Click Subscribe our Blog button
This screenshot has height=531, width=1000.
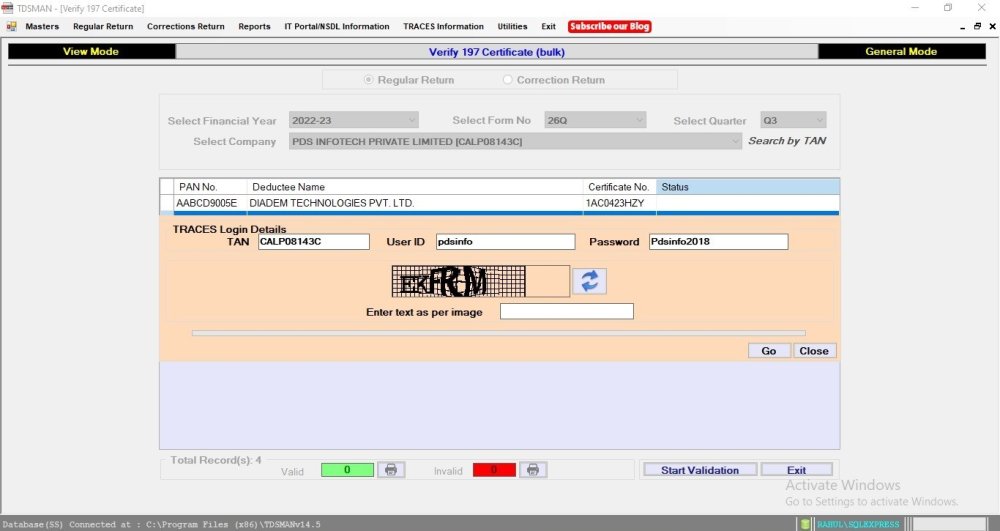coord(609,26)
